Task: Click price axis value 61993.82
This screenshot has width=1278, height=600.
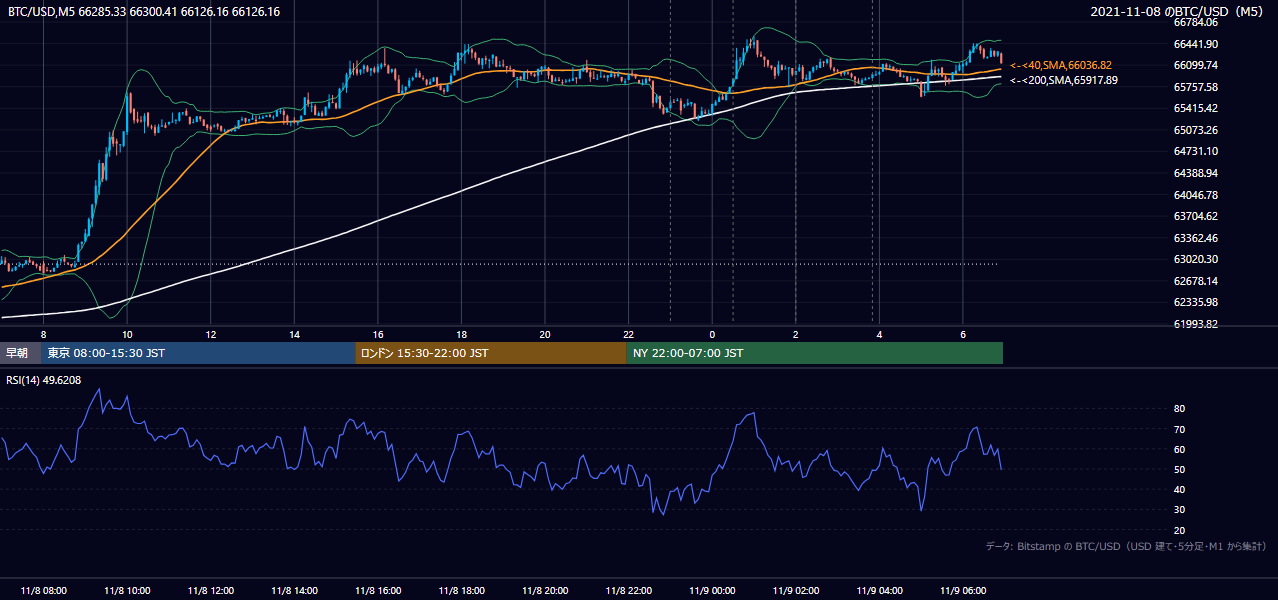Action: (1195, 324)
